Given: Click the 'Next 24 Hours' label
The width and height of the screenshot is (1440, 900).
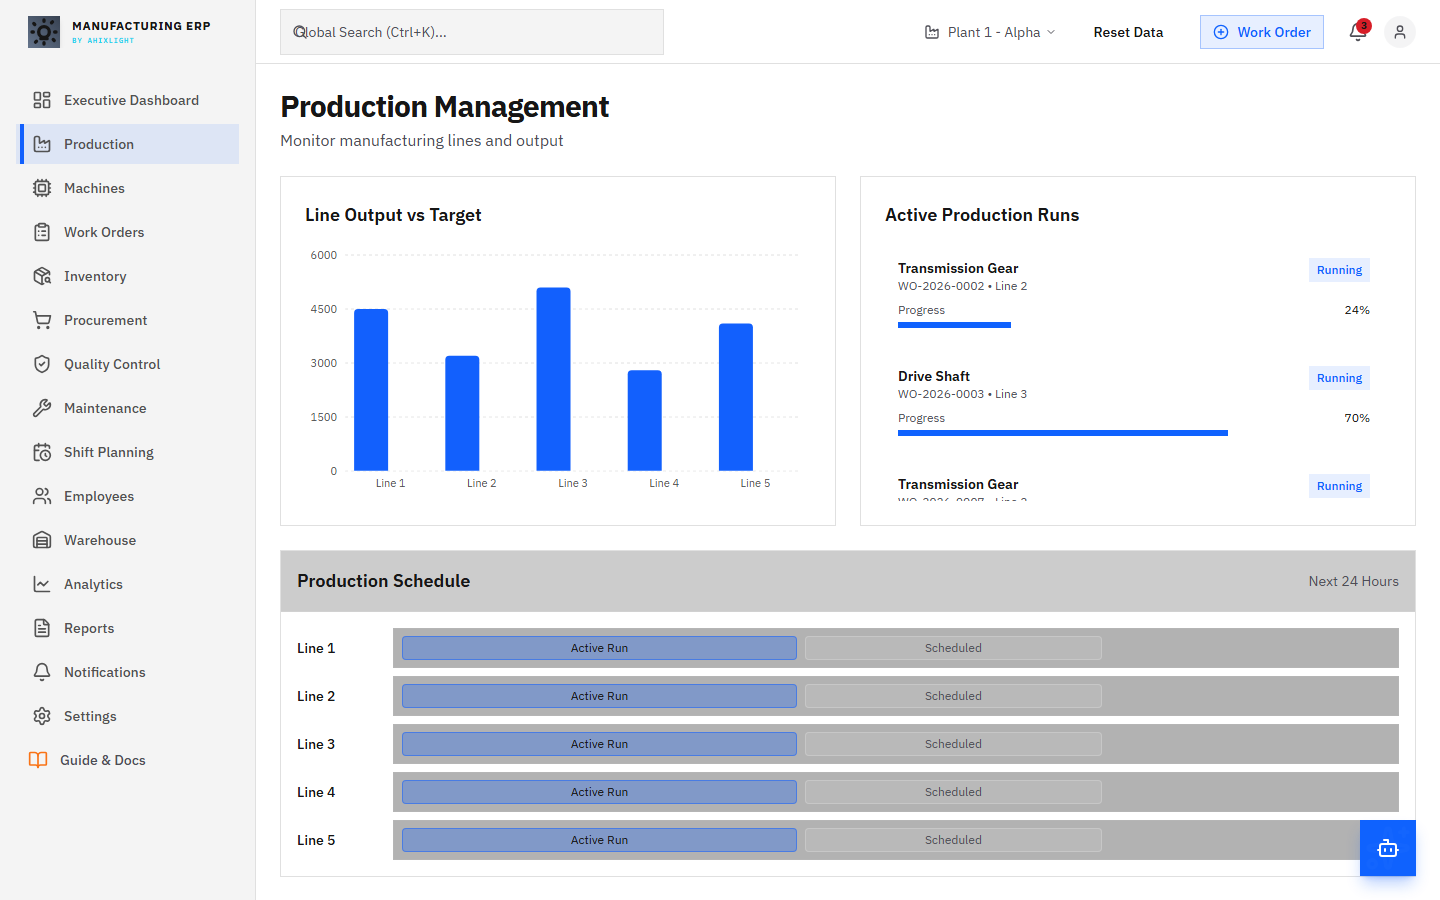Looking at the screenshot, I should (1353, 581).
